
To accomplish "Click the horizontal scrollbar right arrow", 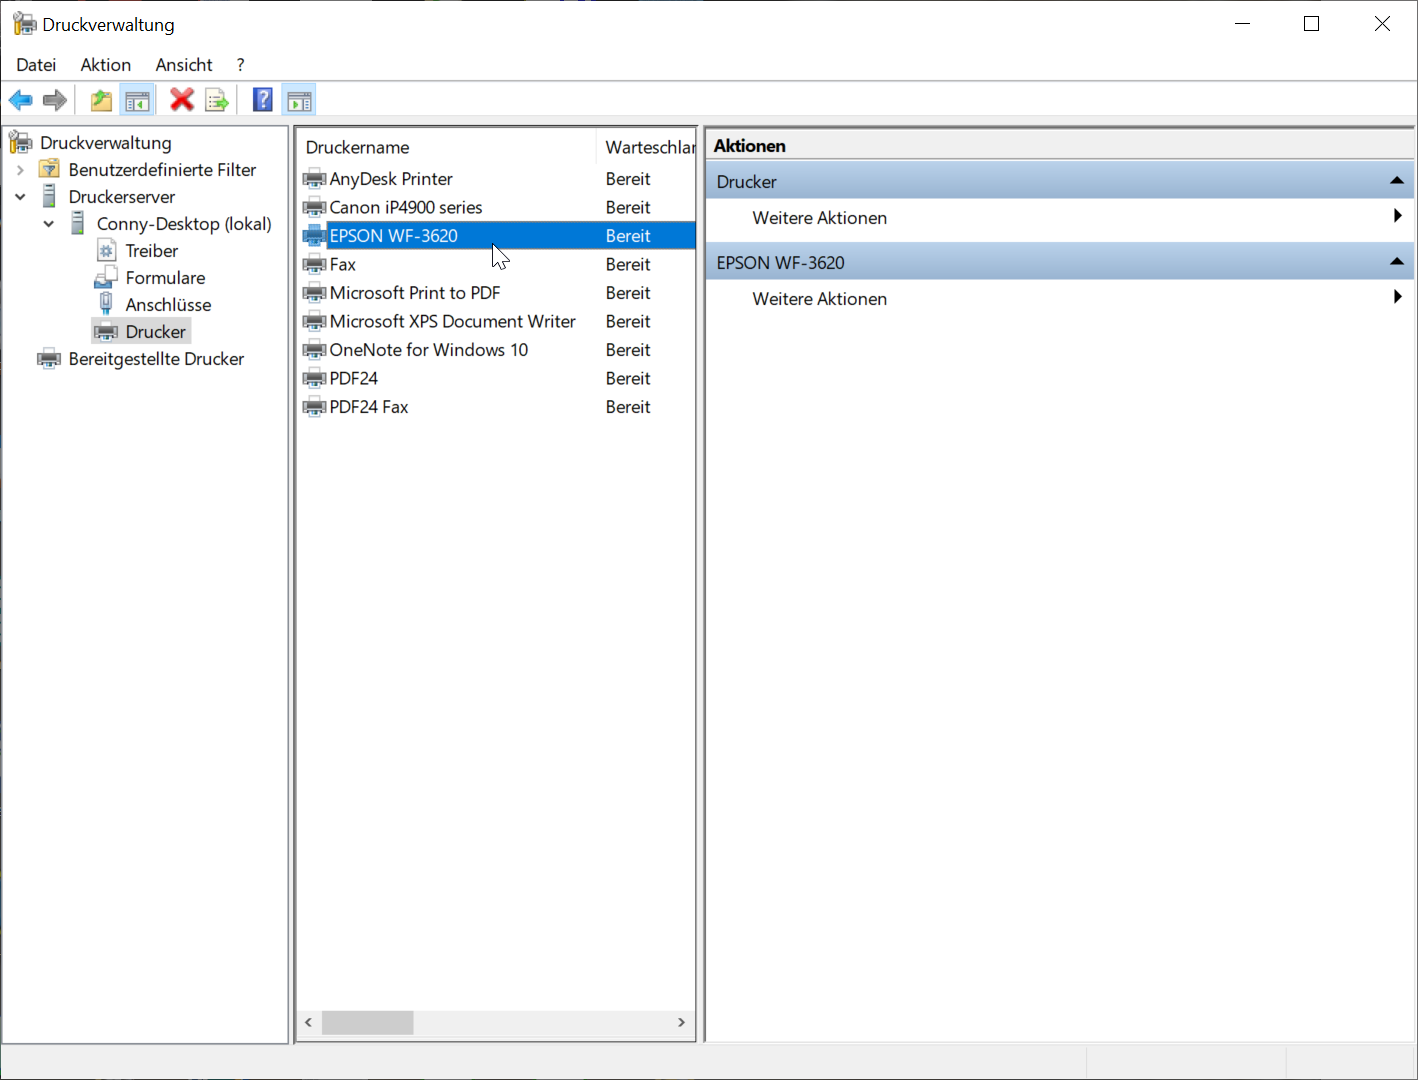I will 681,1022.
